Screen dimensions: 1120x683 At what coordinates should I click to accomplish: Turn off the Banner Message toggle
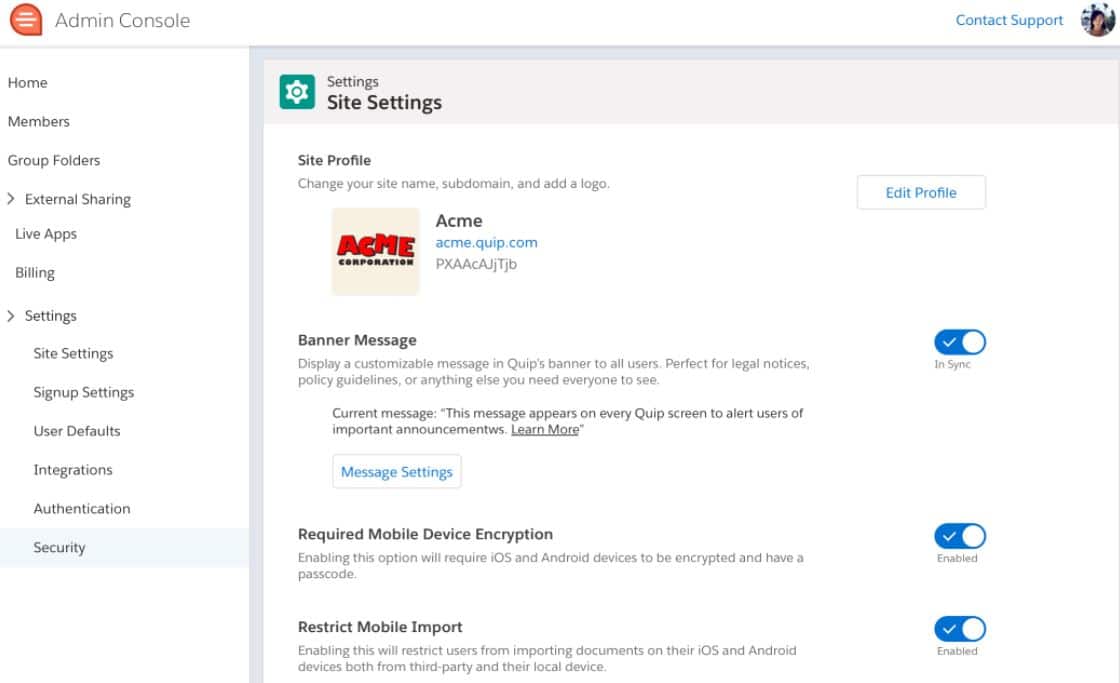tap(959, 343)
